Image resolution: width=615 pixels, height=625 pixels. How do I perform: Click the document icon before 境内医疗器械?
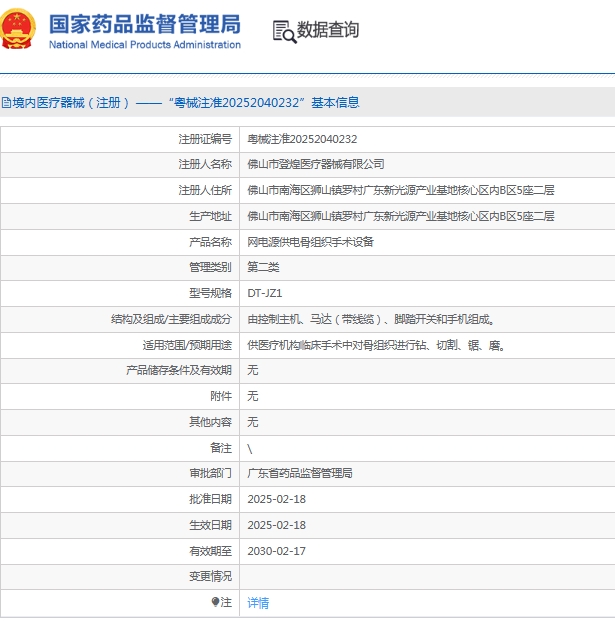6,103
